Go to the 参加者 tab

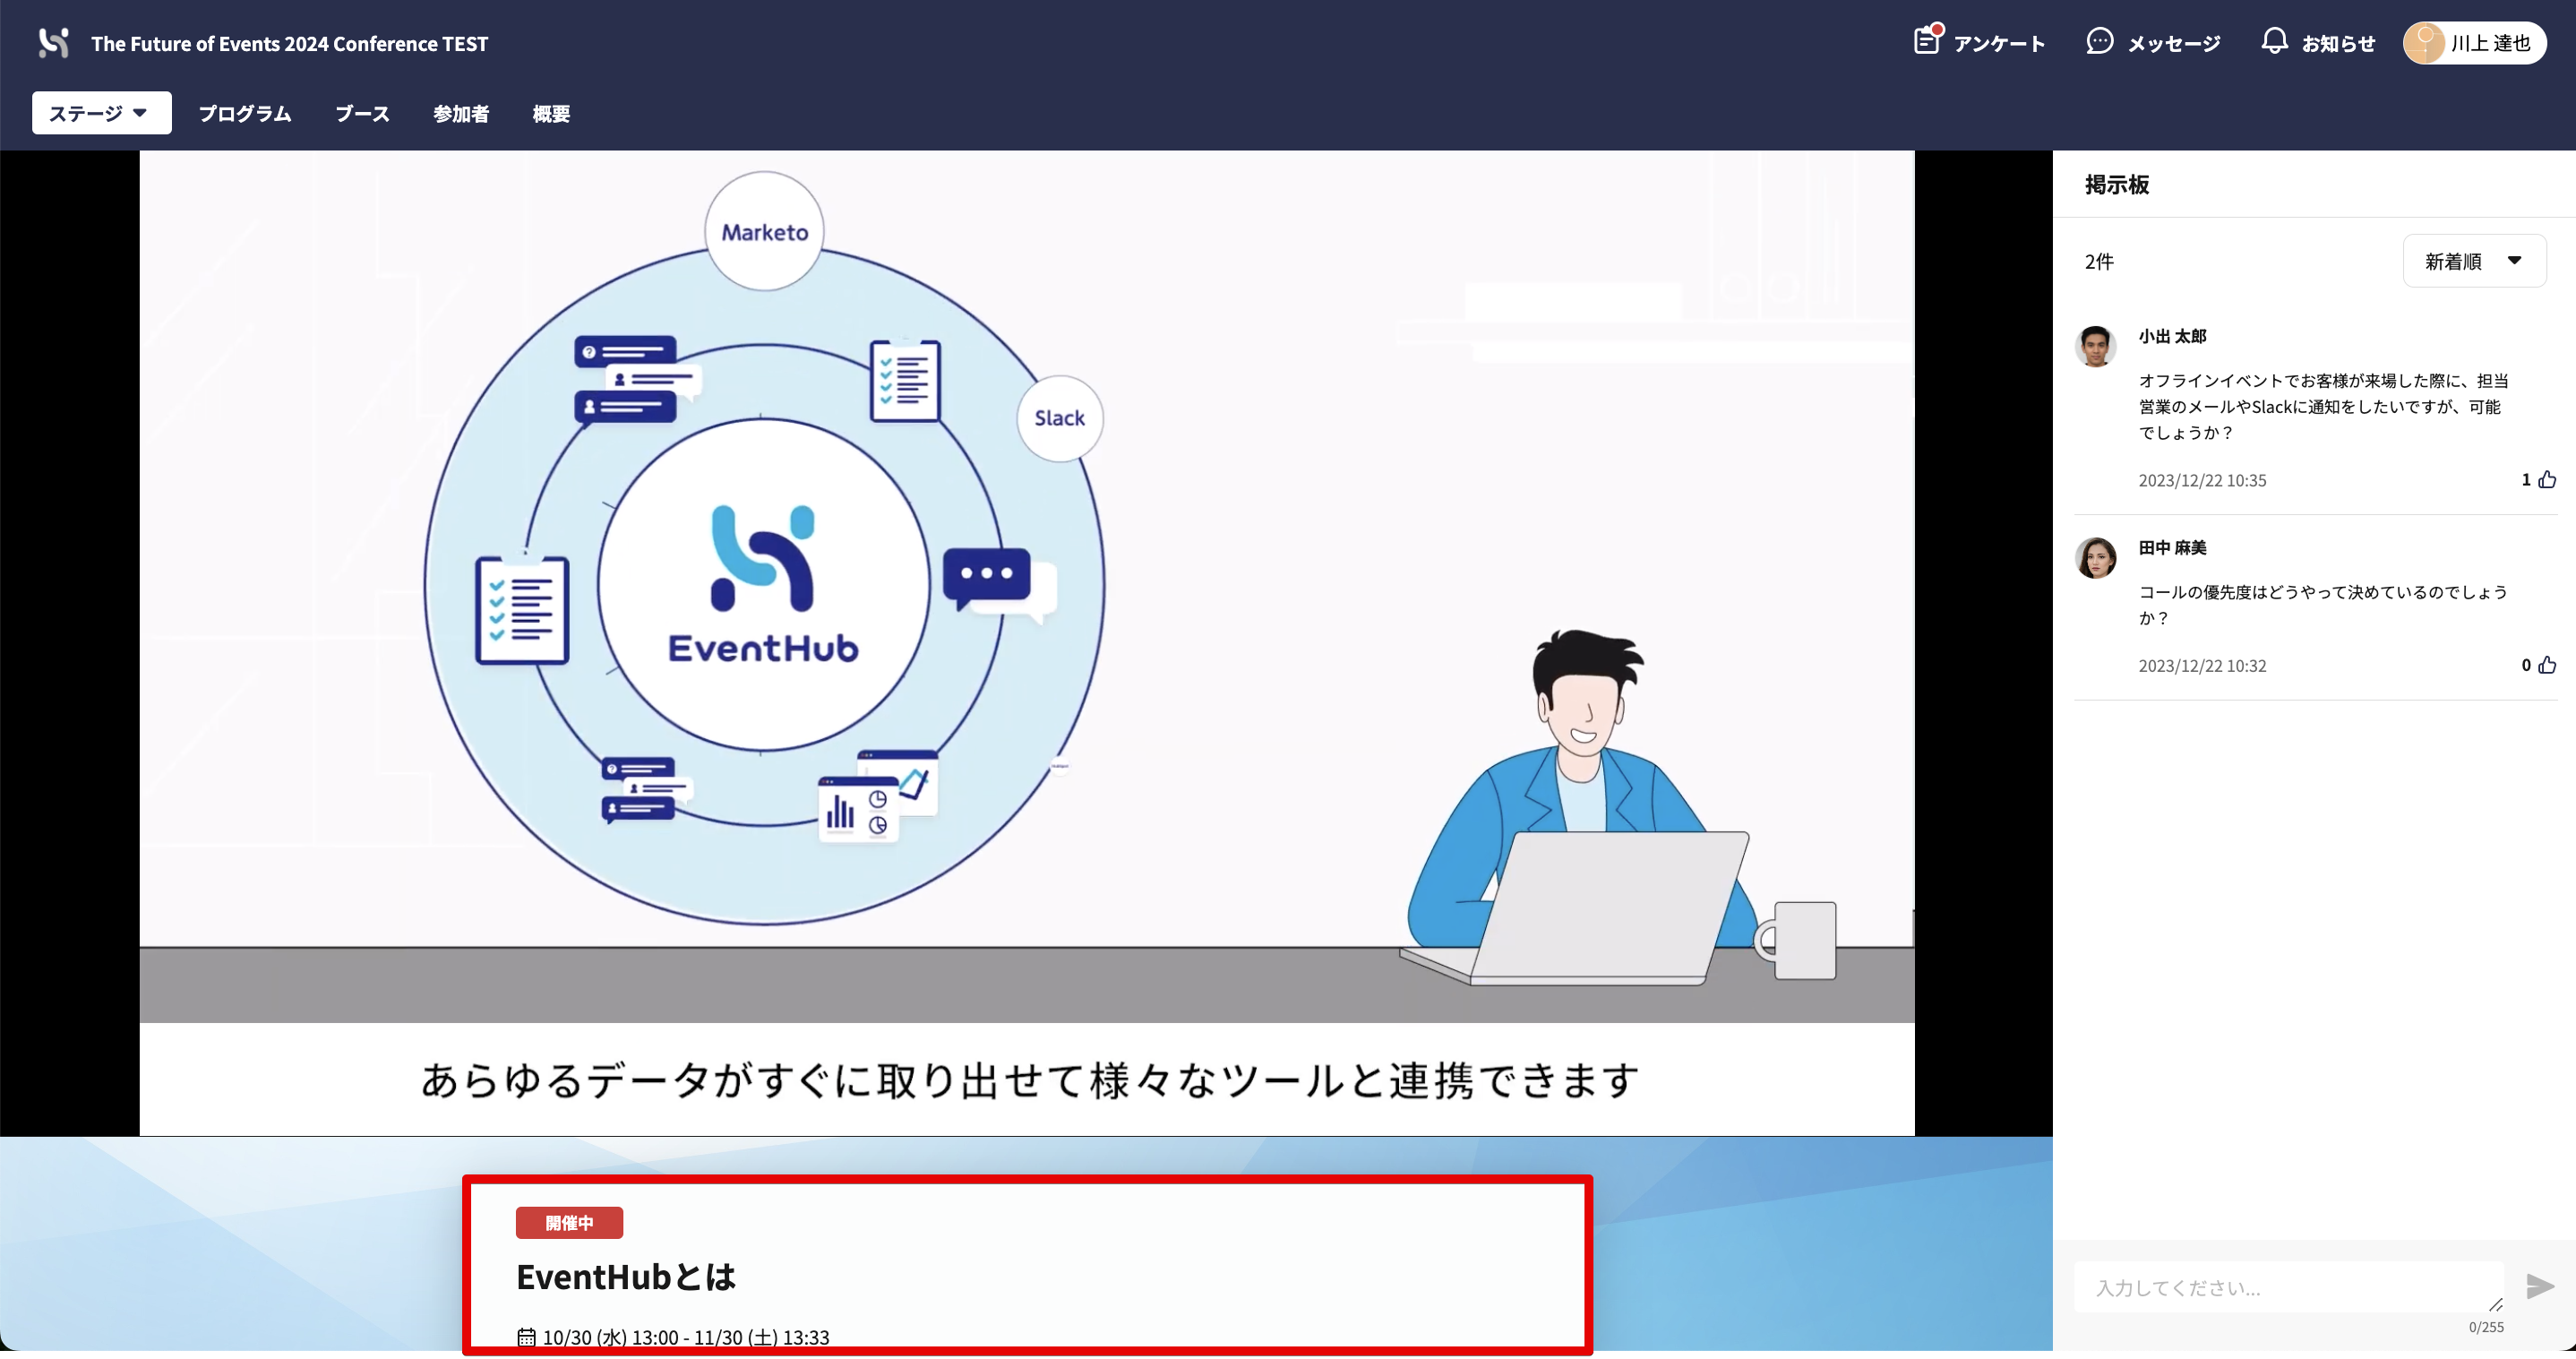(x=461, y=114)
